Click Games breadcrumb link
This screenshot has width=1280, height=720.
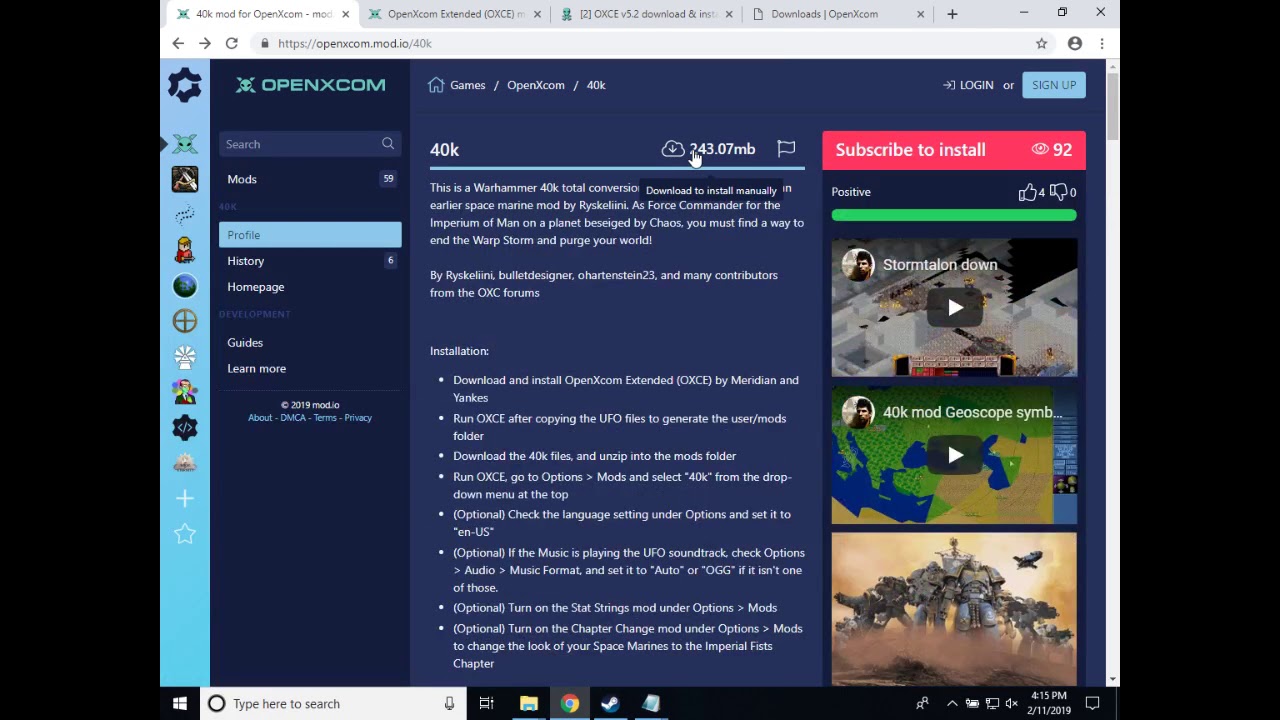click(x=467, y=85)
